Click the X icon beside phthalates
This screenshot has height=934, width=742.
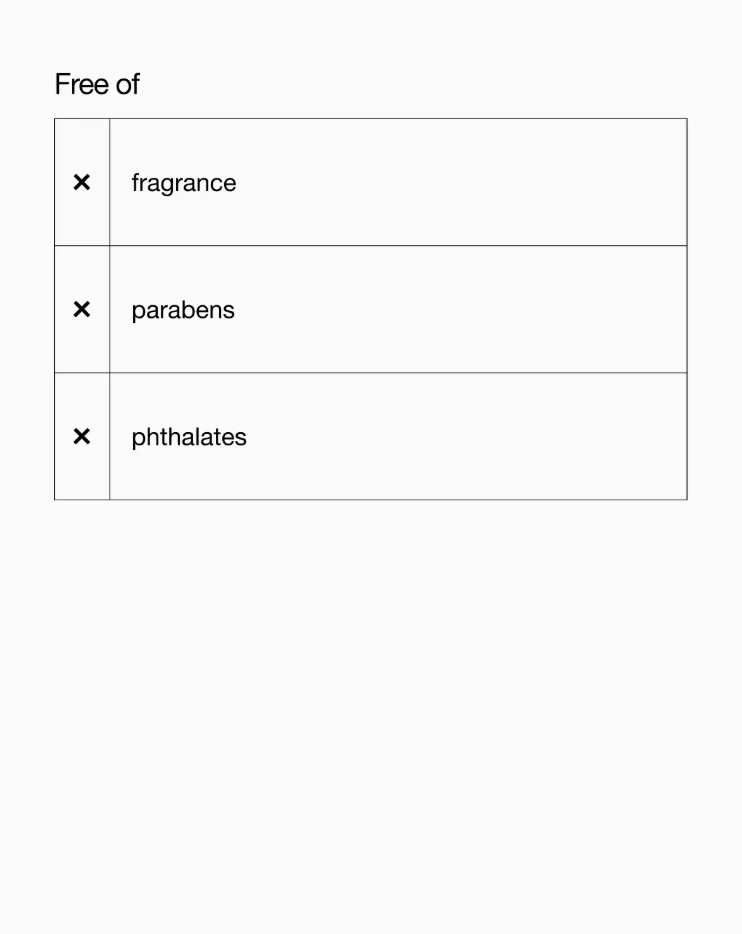click(82, 437)
